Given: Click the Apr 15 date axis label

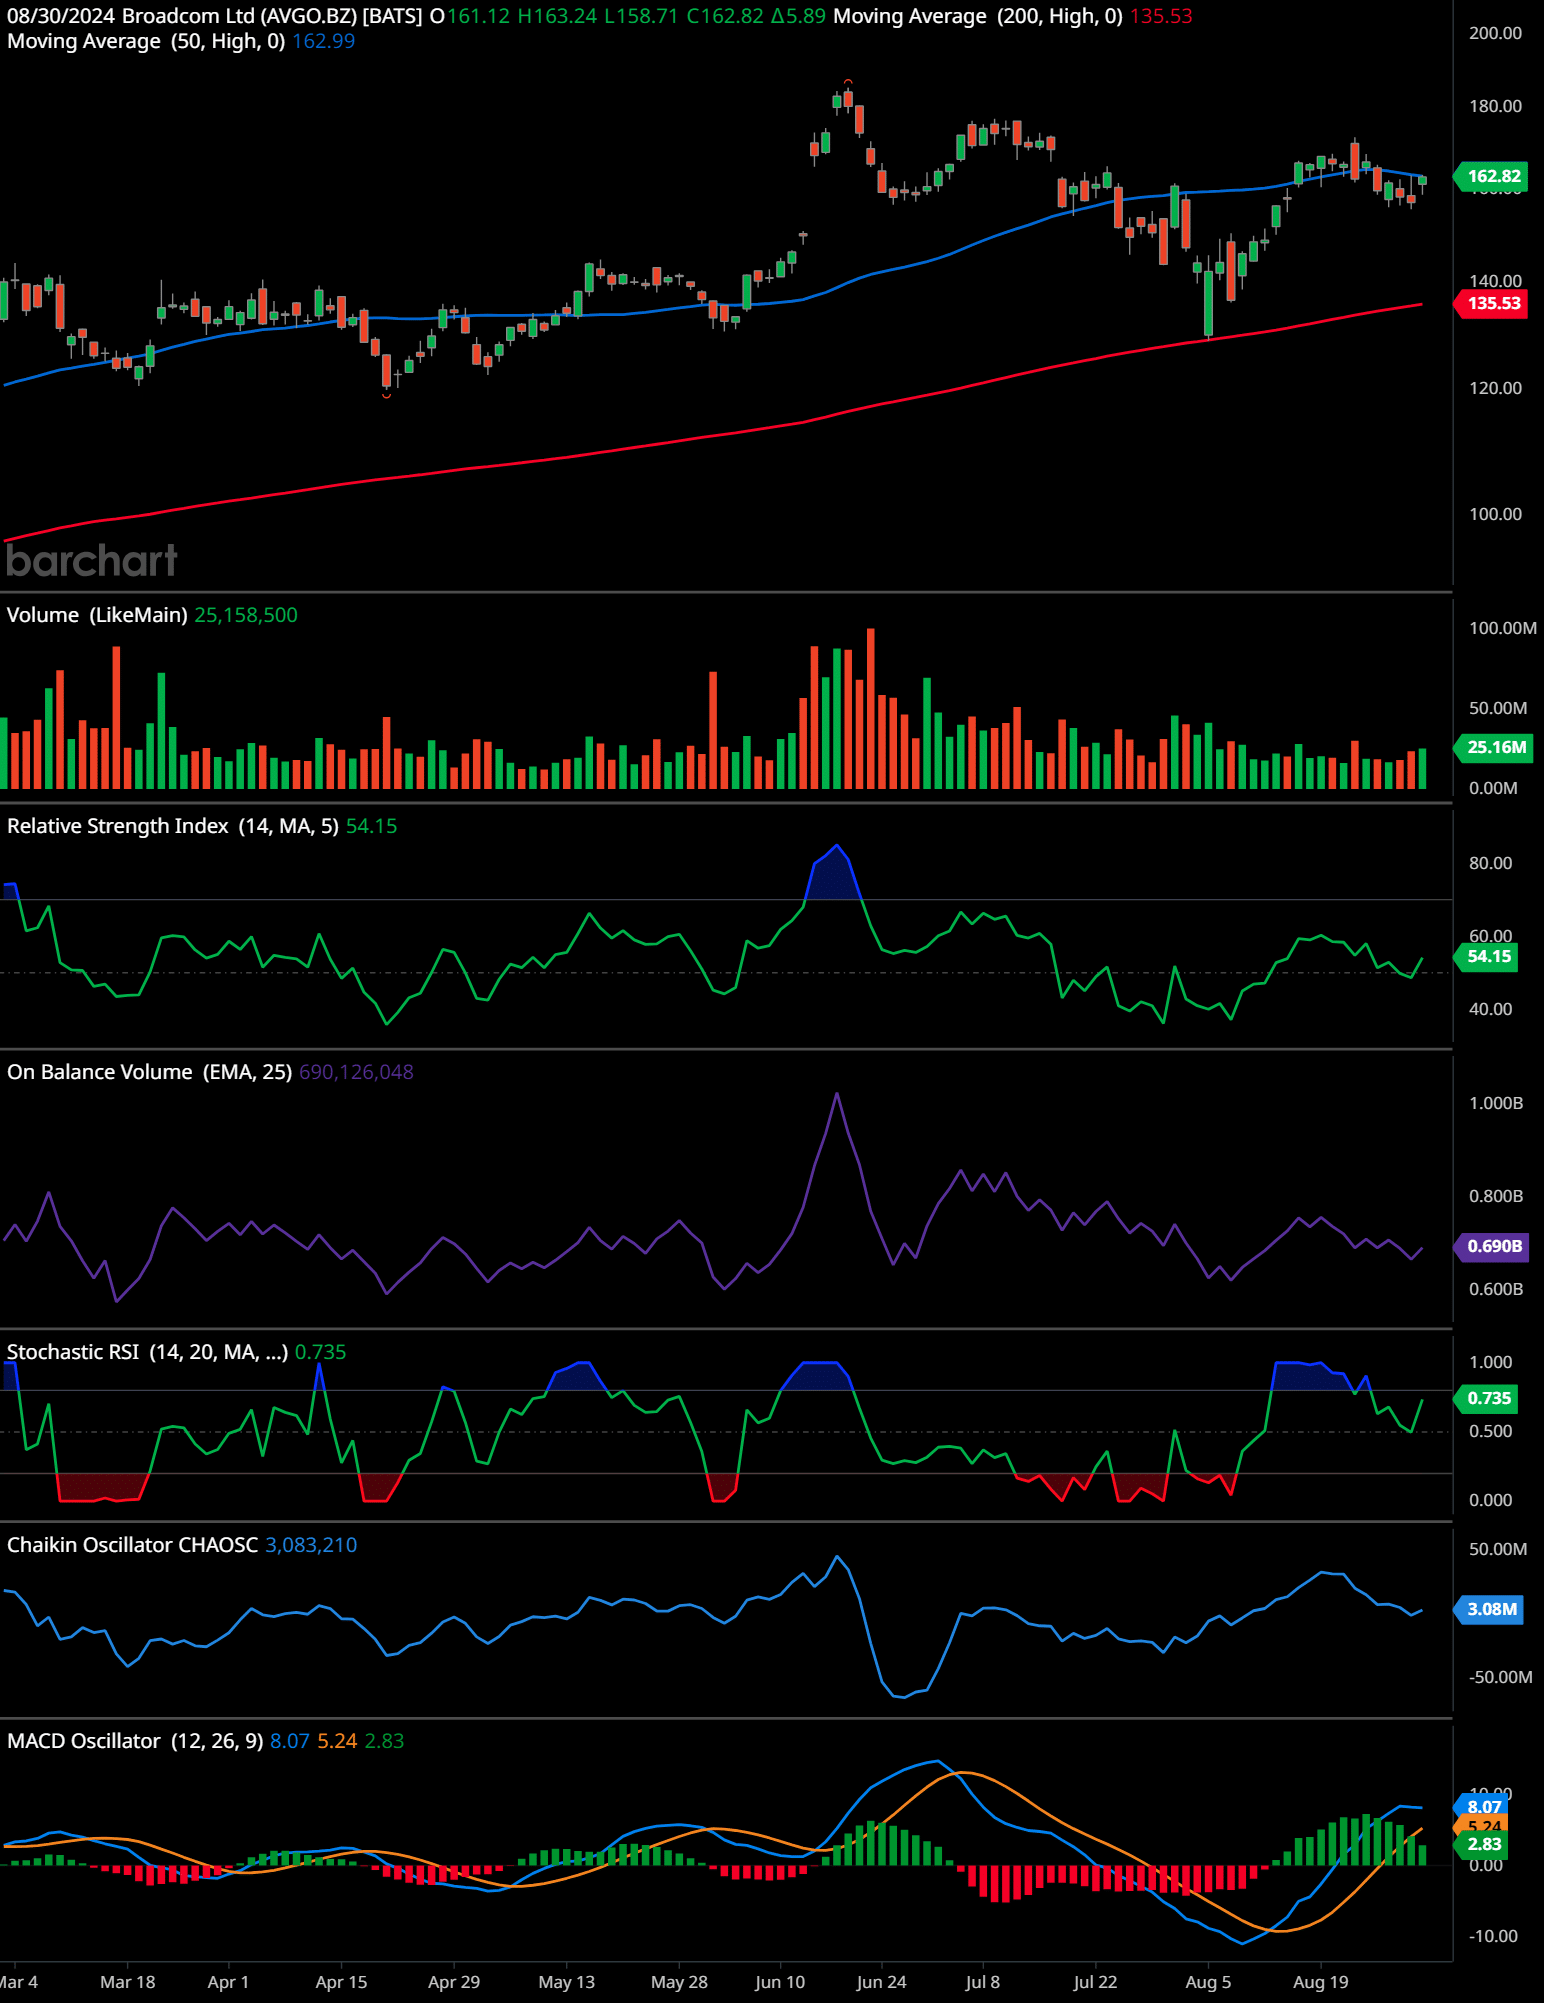Looking at the screenshot, I should [x=341, y=1982].
